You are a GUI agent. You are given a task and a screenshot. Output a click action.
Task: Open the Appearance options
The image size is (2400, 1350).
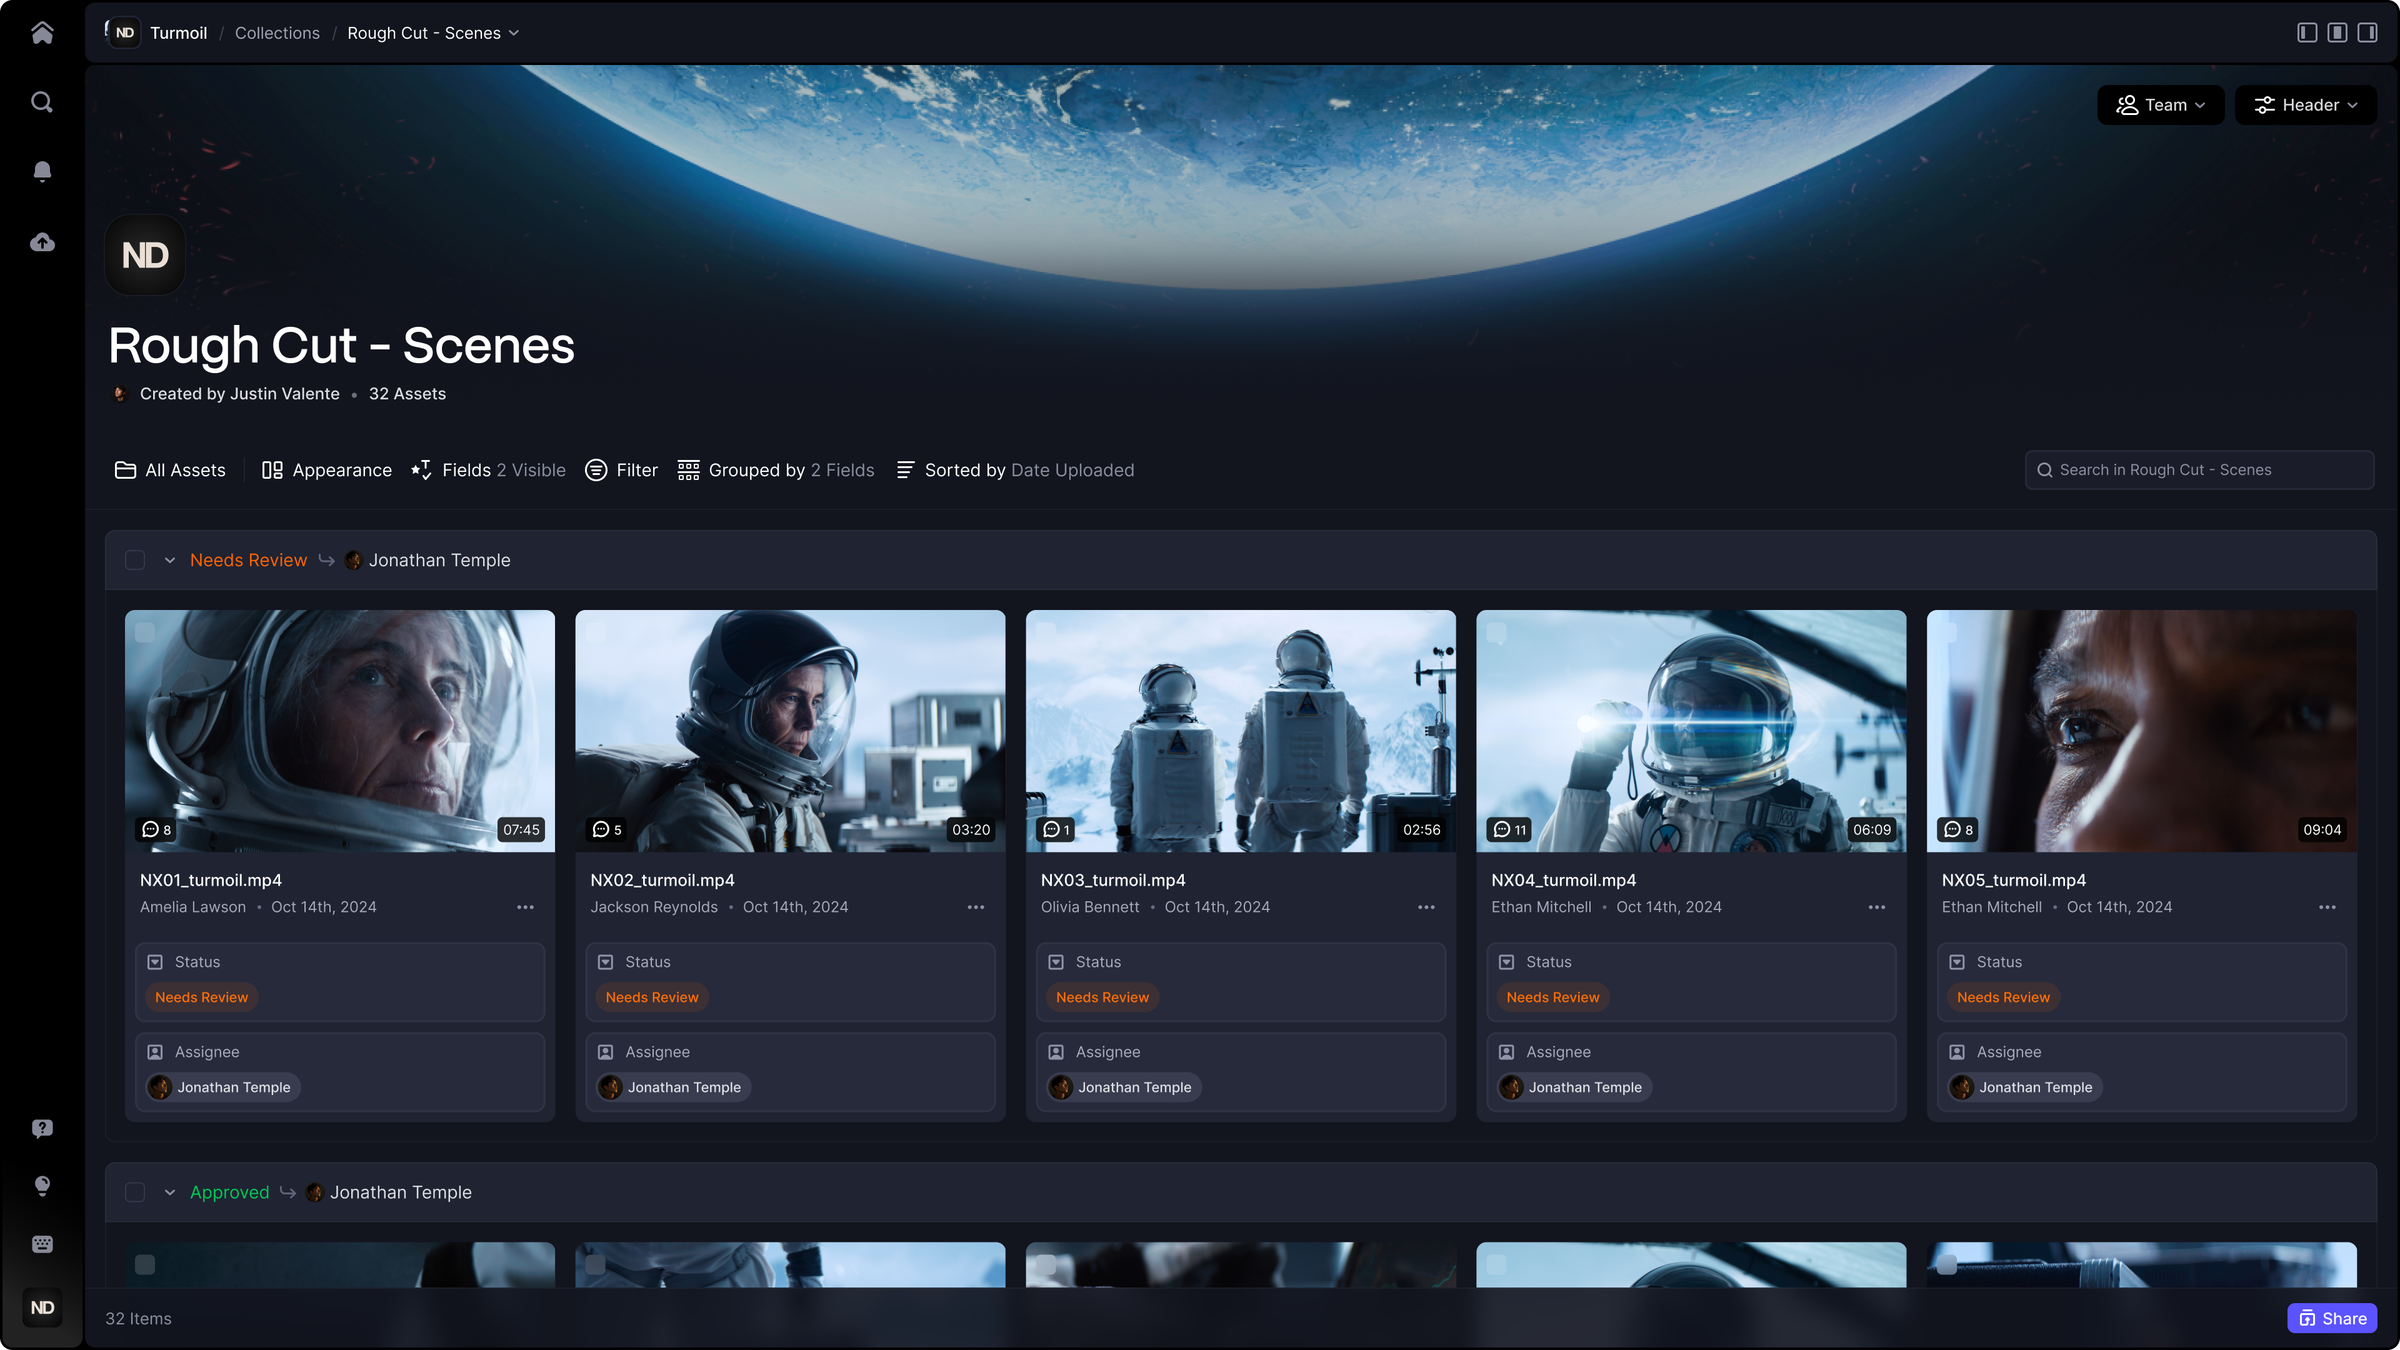point(326,470)
